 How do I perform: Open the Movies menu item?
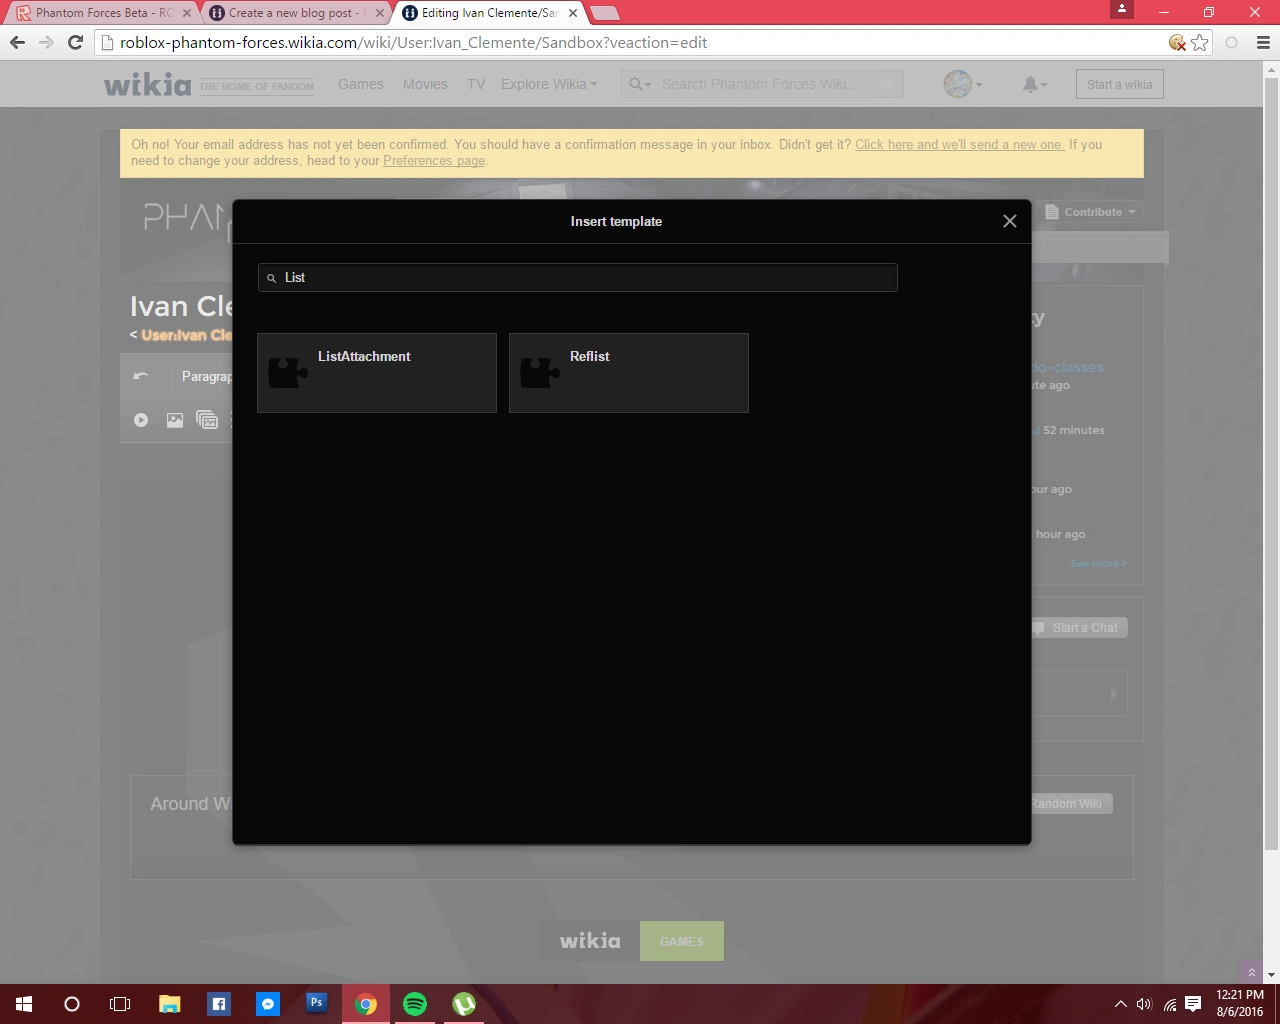tap(425, 84)
